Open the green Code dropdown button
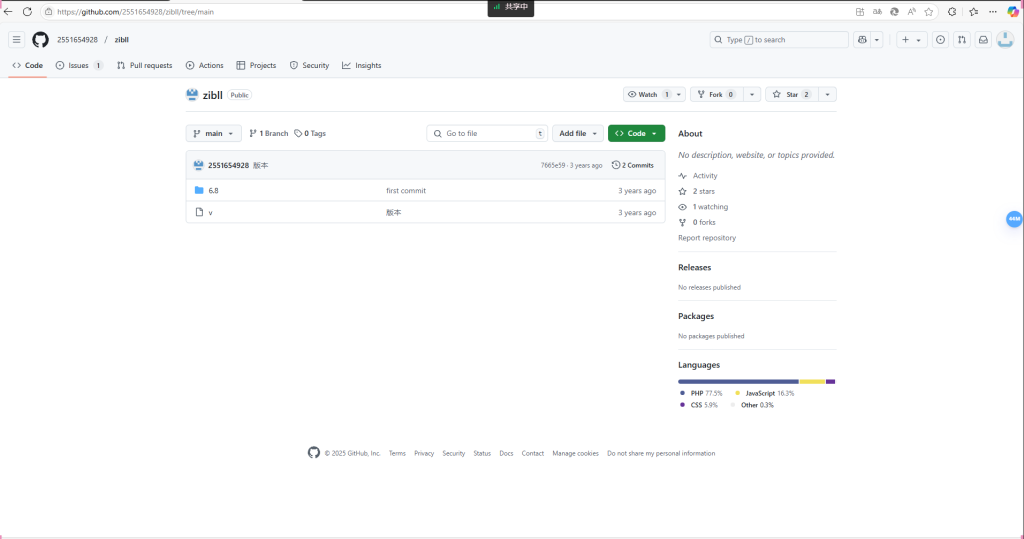 tap(636, 133)
